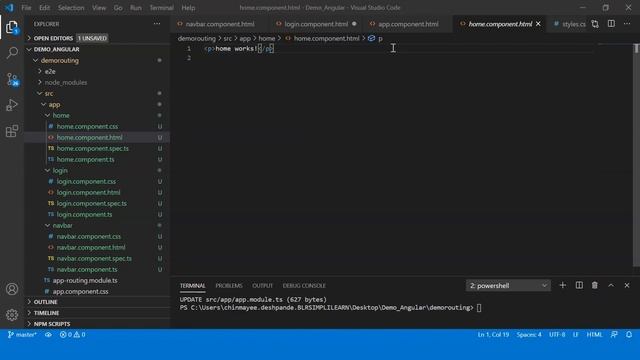
Task: Collapse the navbar folder
Action: click(97, 225)
